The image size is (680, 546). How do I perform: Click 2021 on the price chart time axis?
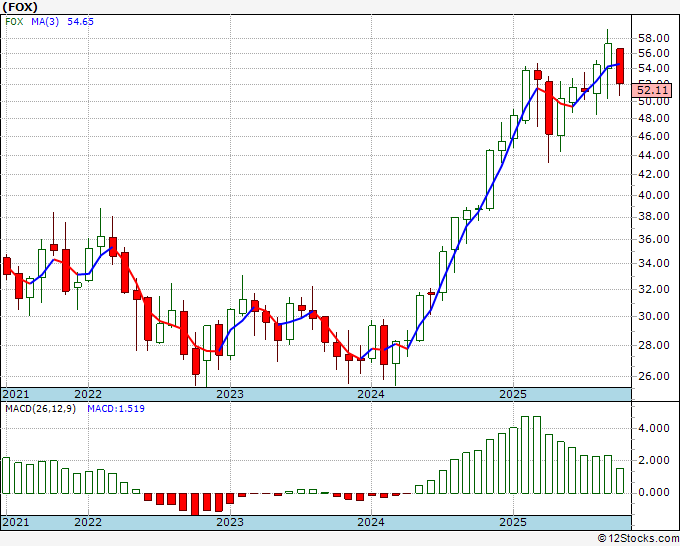[x=16, y=394]
